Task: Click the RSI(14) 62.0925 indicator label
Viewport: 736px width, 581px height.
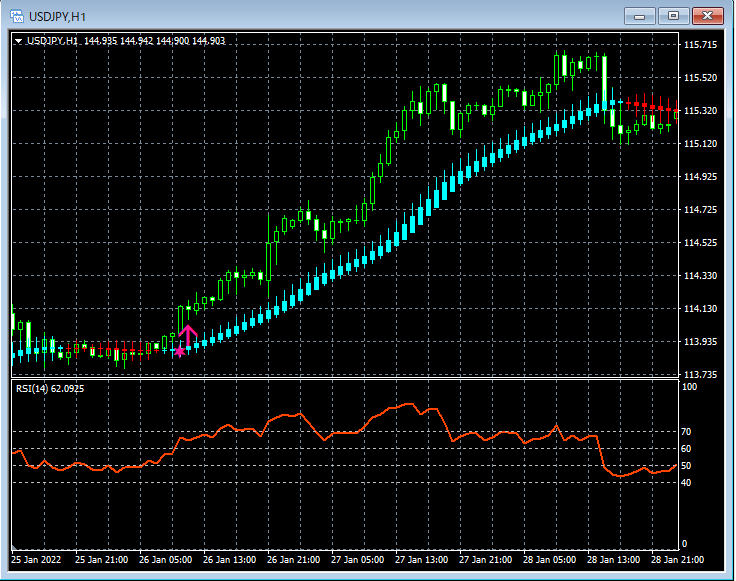Action: pos(50,389)
